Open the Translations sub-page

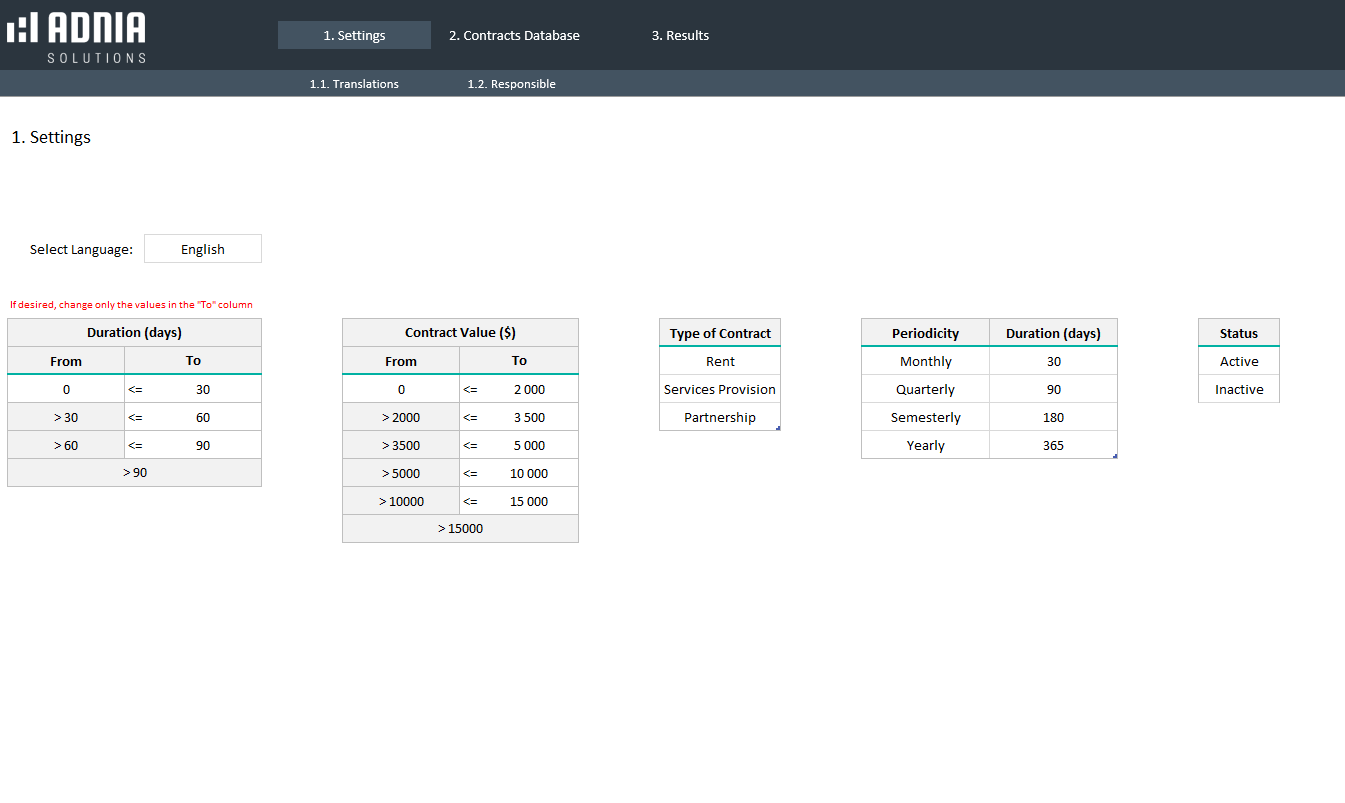pyautogui.click(x=354, y=84)
